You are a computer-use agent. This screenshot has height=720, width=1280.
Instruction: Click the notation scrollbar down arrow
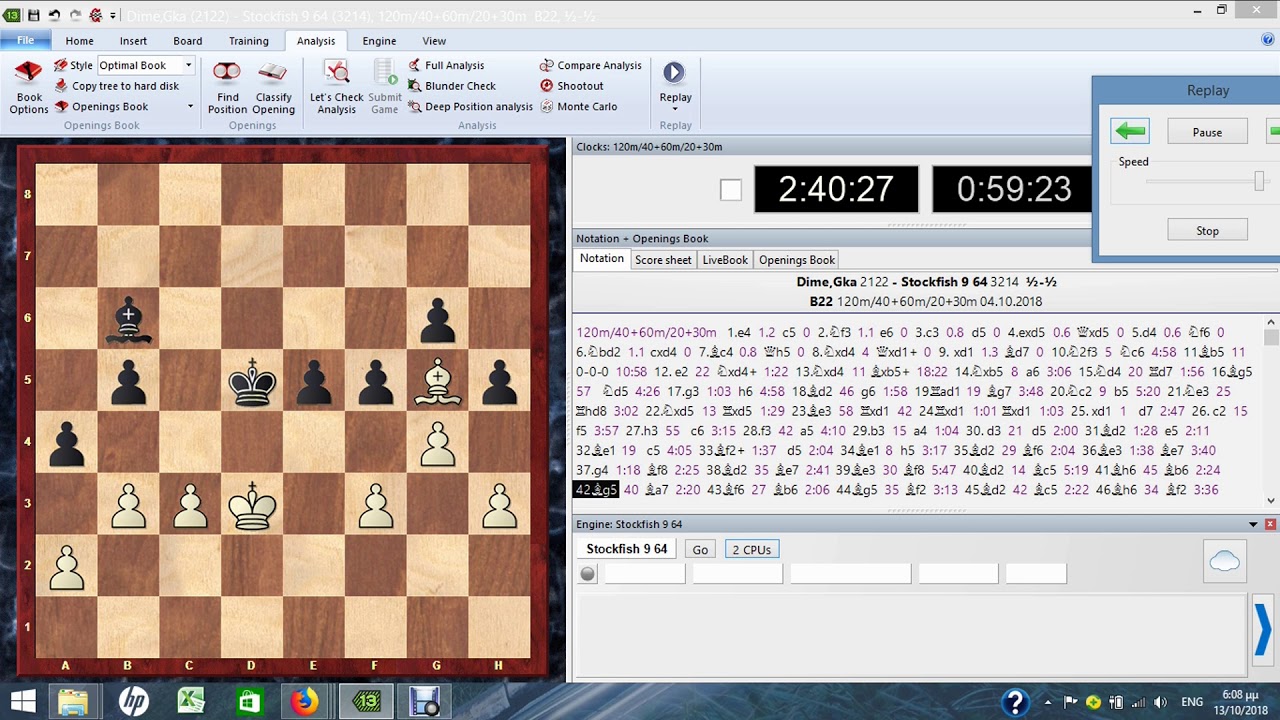(x=1271, y=501)
